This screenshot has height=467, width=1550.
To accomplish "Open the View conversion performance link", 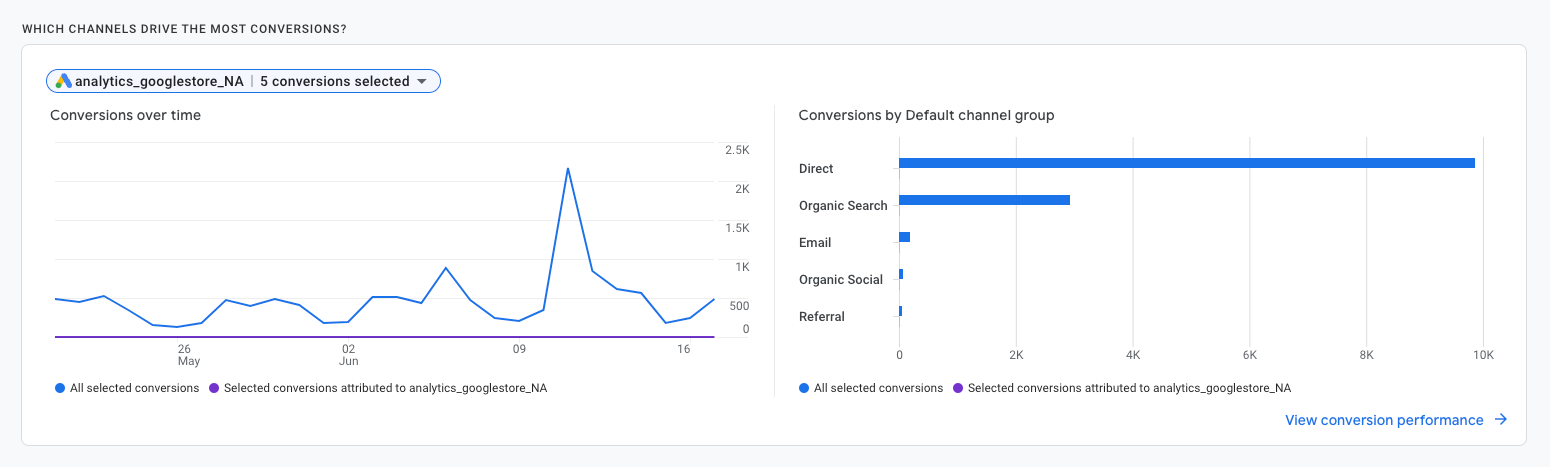I will point(1384,420).
